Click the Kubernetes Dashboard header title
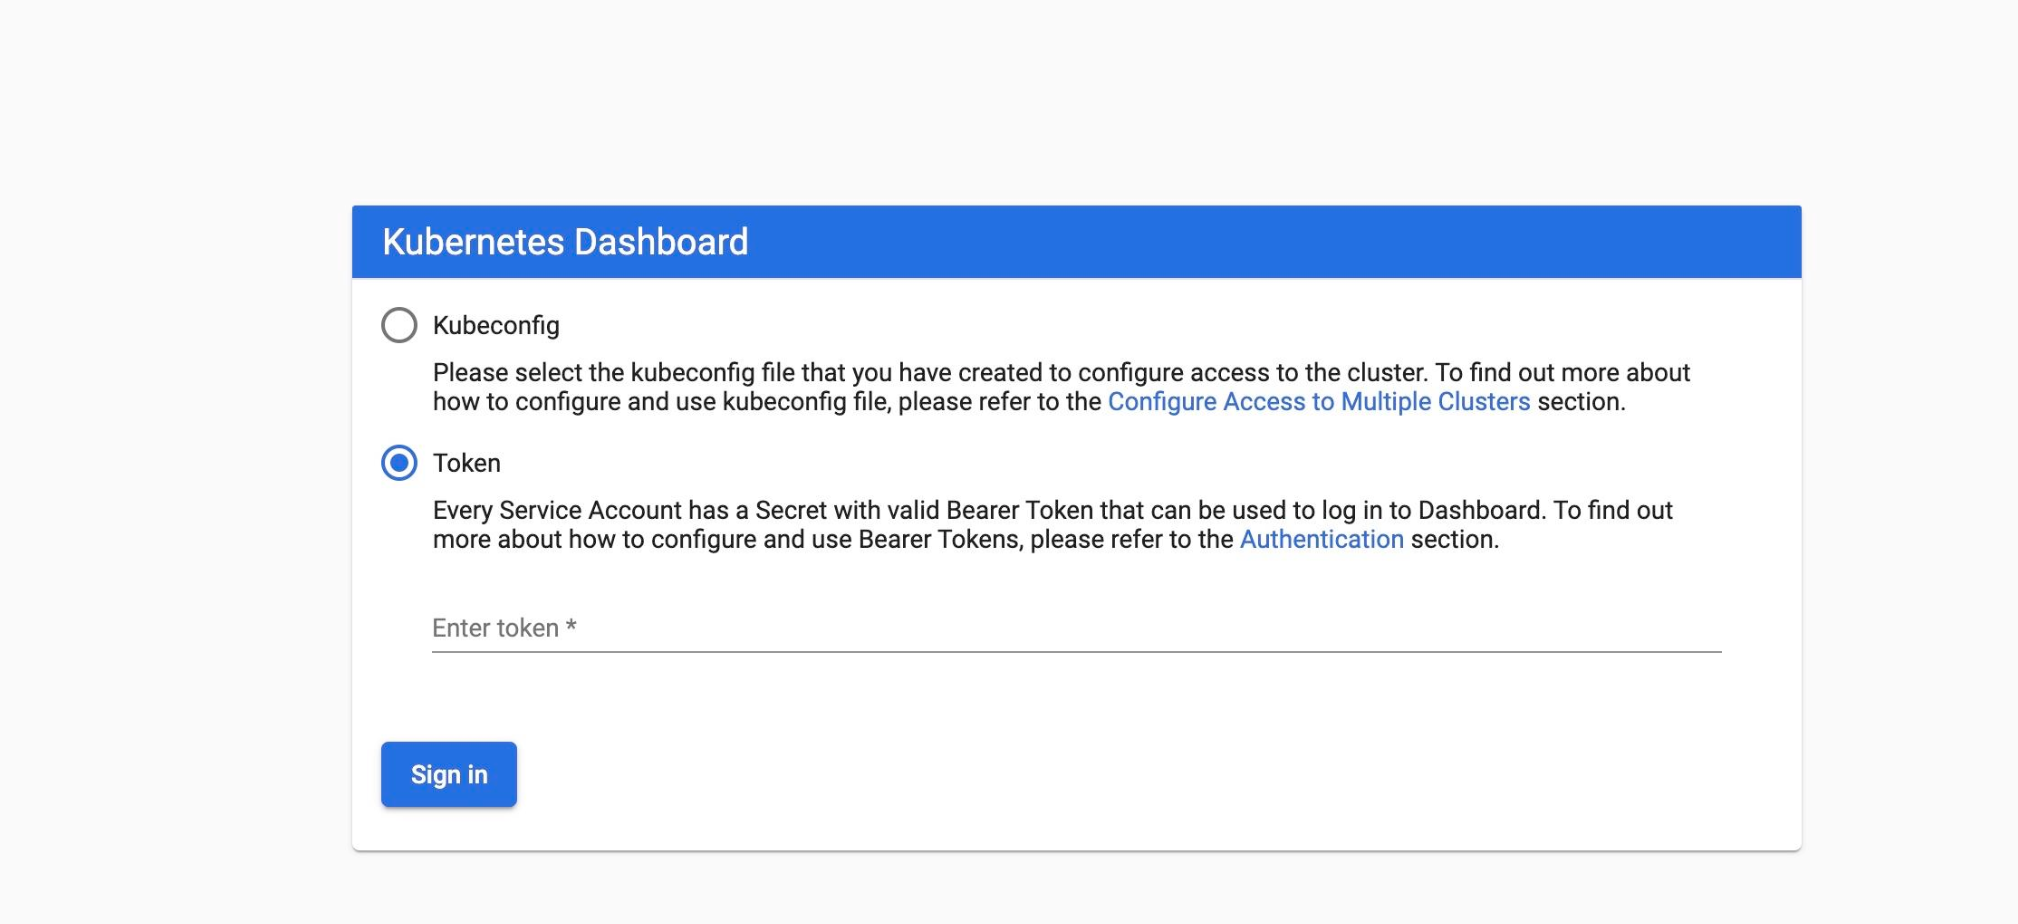The image size is (2018, 924). [x=565, y=242]
